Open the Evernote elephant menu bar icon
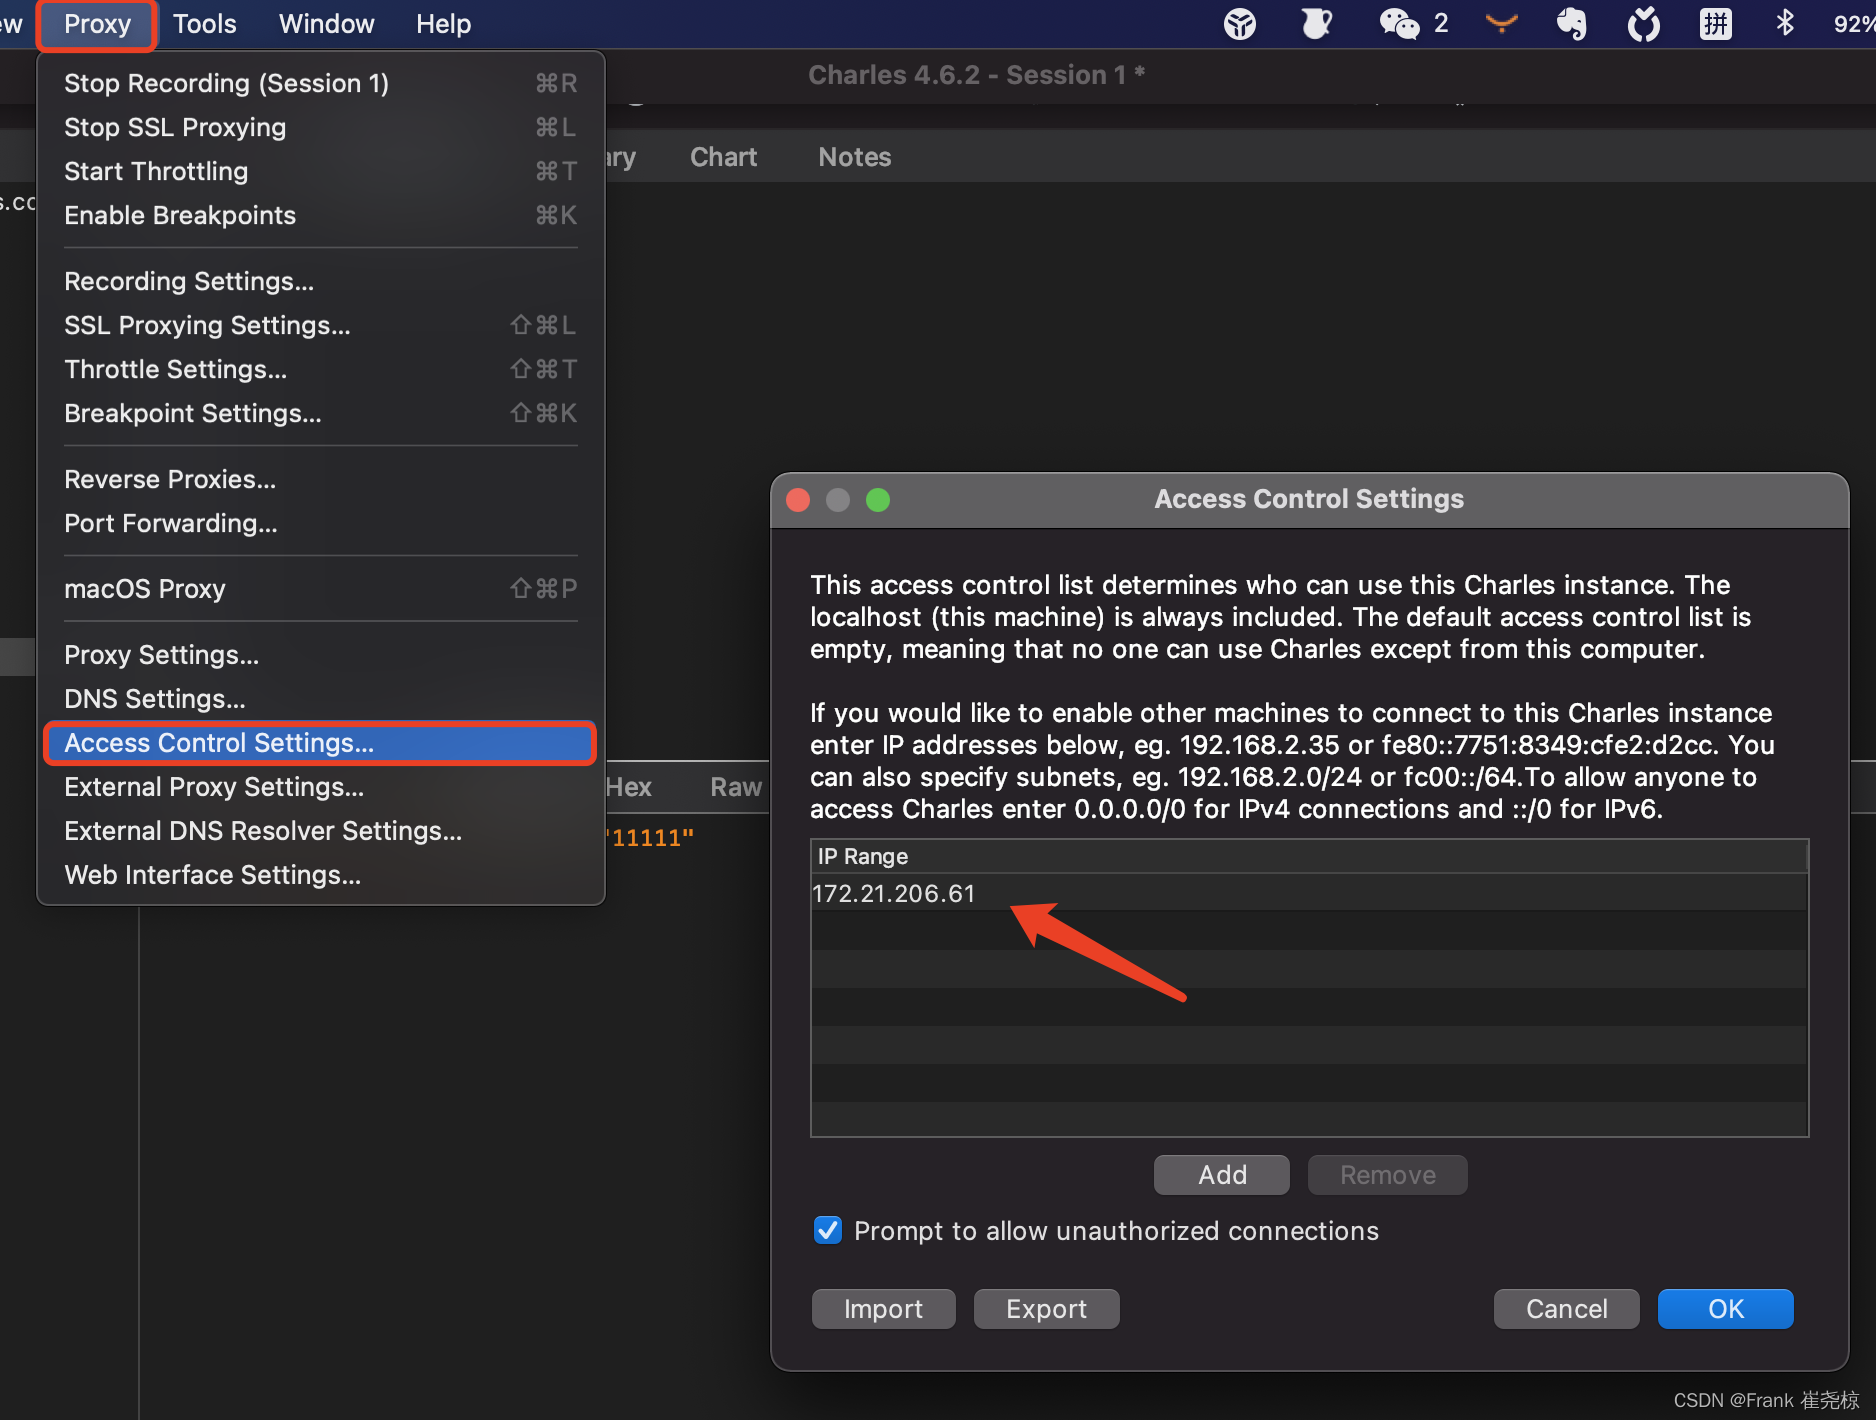The image size is (1876, 1420). pyautogui.click(x=1571, y=23)
